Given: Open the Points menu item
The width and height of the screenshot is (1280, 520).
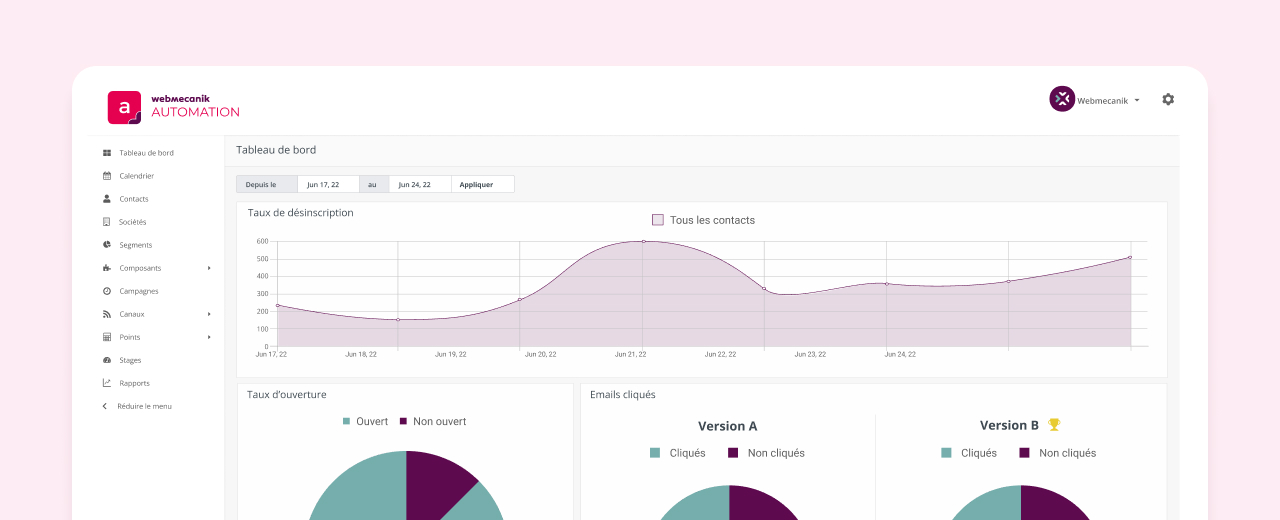Looking at the screenshot, I should (x=130, y=337).
